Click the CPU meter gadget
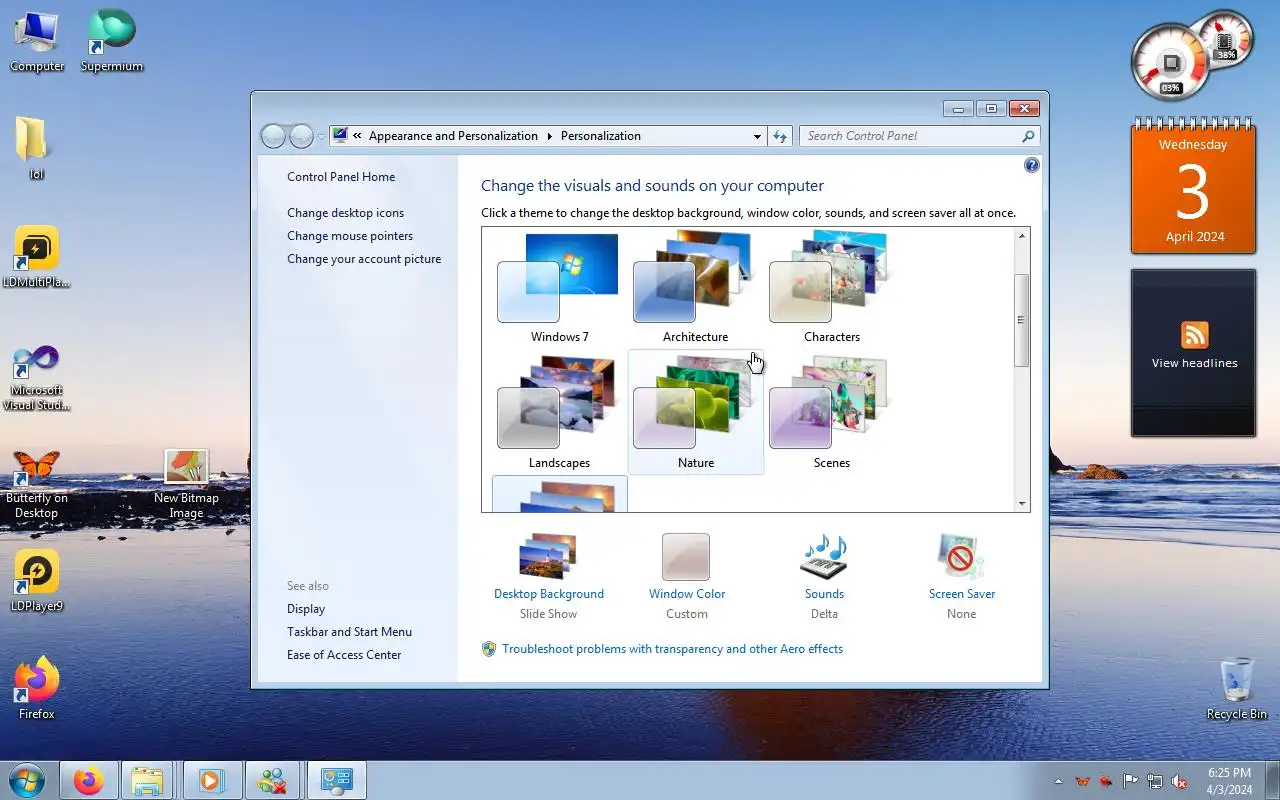This screenshot has height=800, width=1280. point(1170,62)
